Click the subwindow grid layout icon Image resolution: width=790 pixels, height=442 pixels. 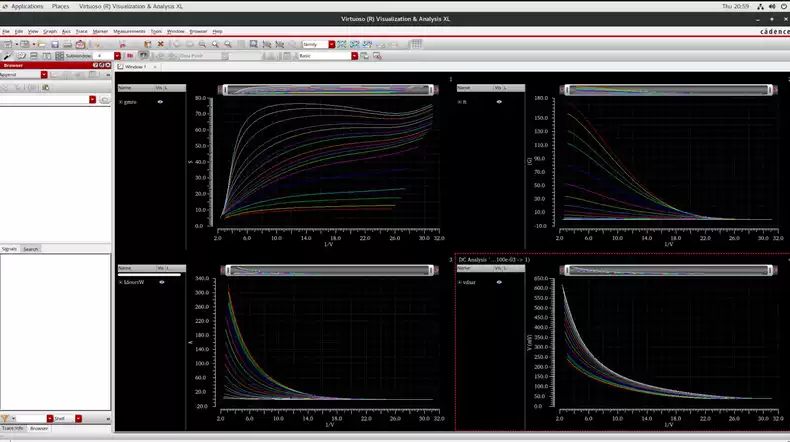pos(59,56)
